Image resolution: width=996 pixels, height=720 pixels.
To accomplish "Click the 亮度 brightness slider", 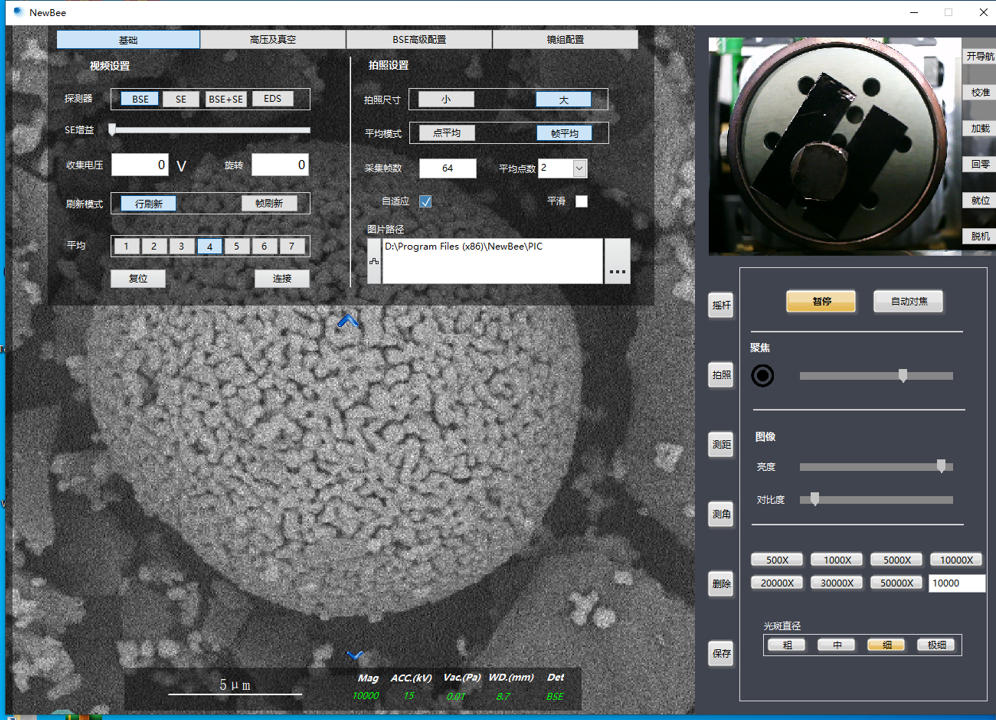I will pos(875,466).
